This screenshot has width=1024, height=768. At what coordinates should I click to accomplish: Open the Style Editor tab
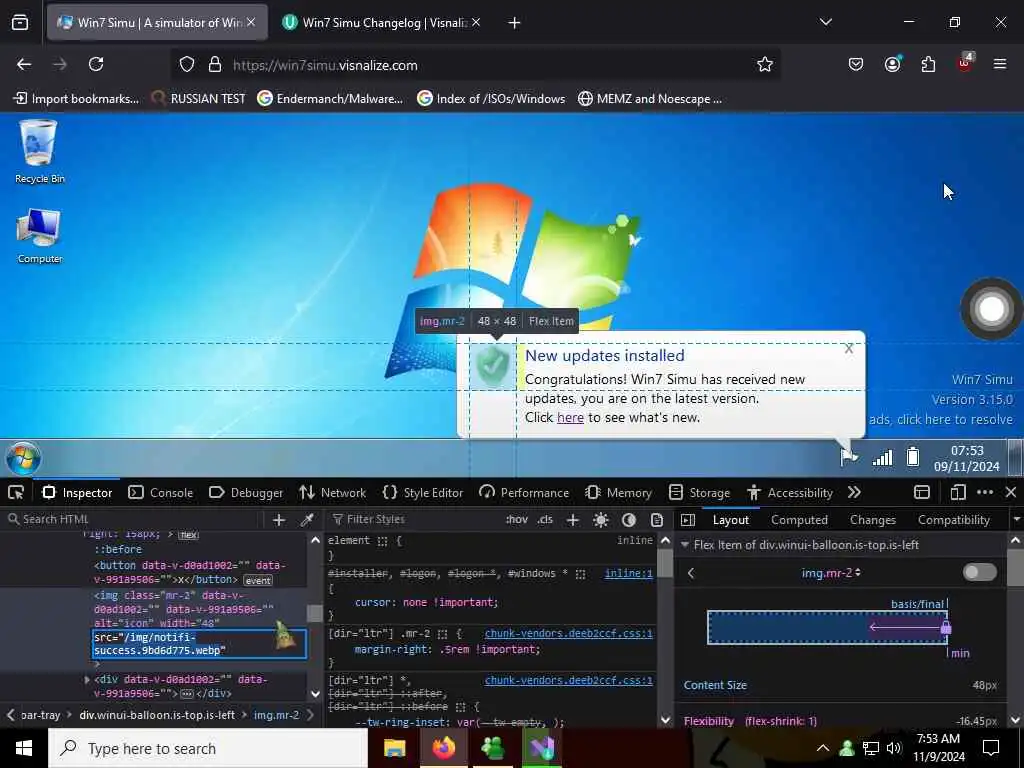click(423, 492)
